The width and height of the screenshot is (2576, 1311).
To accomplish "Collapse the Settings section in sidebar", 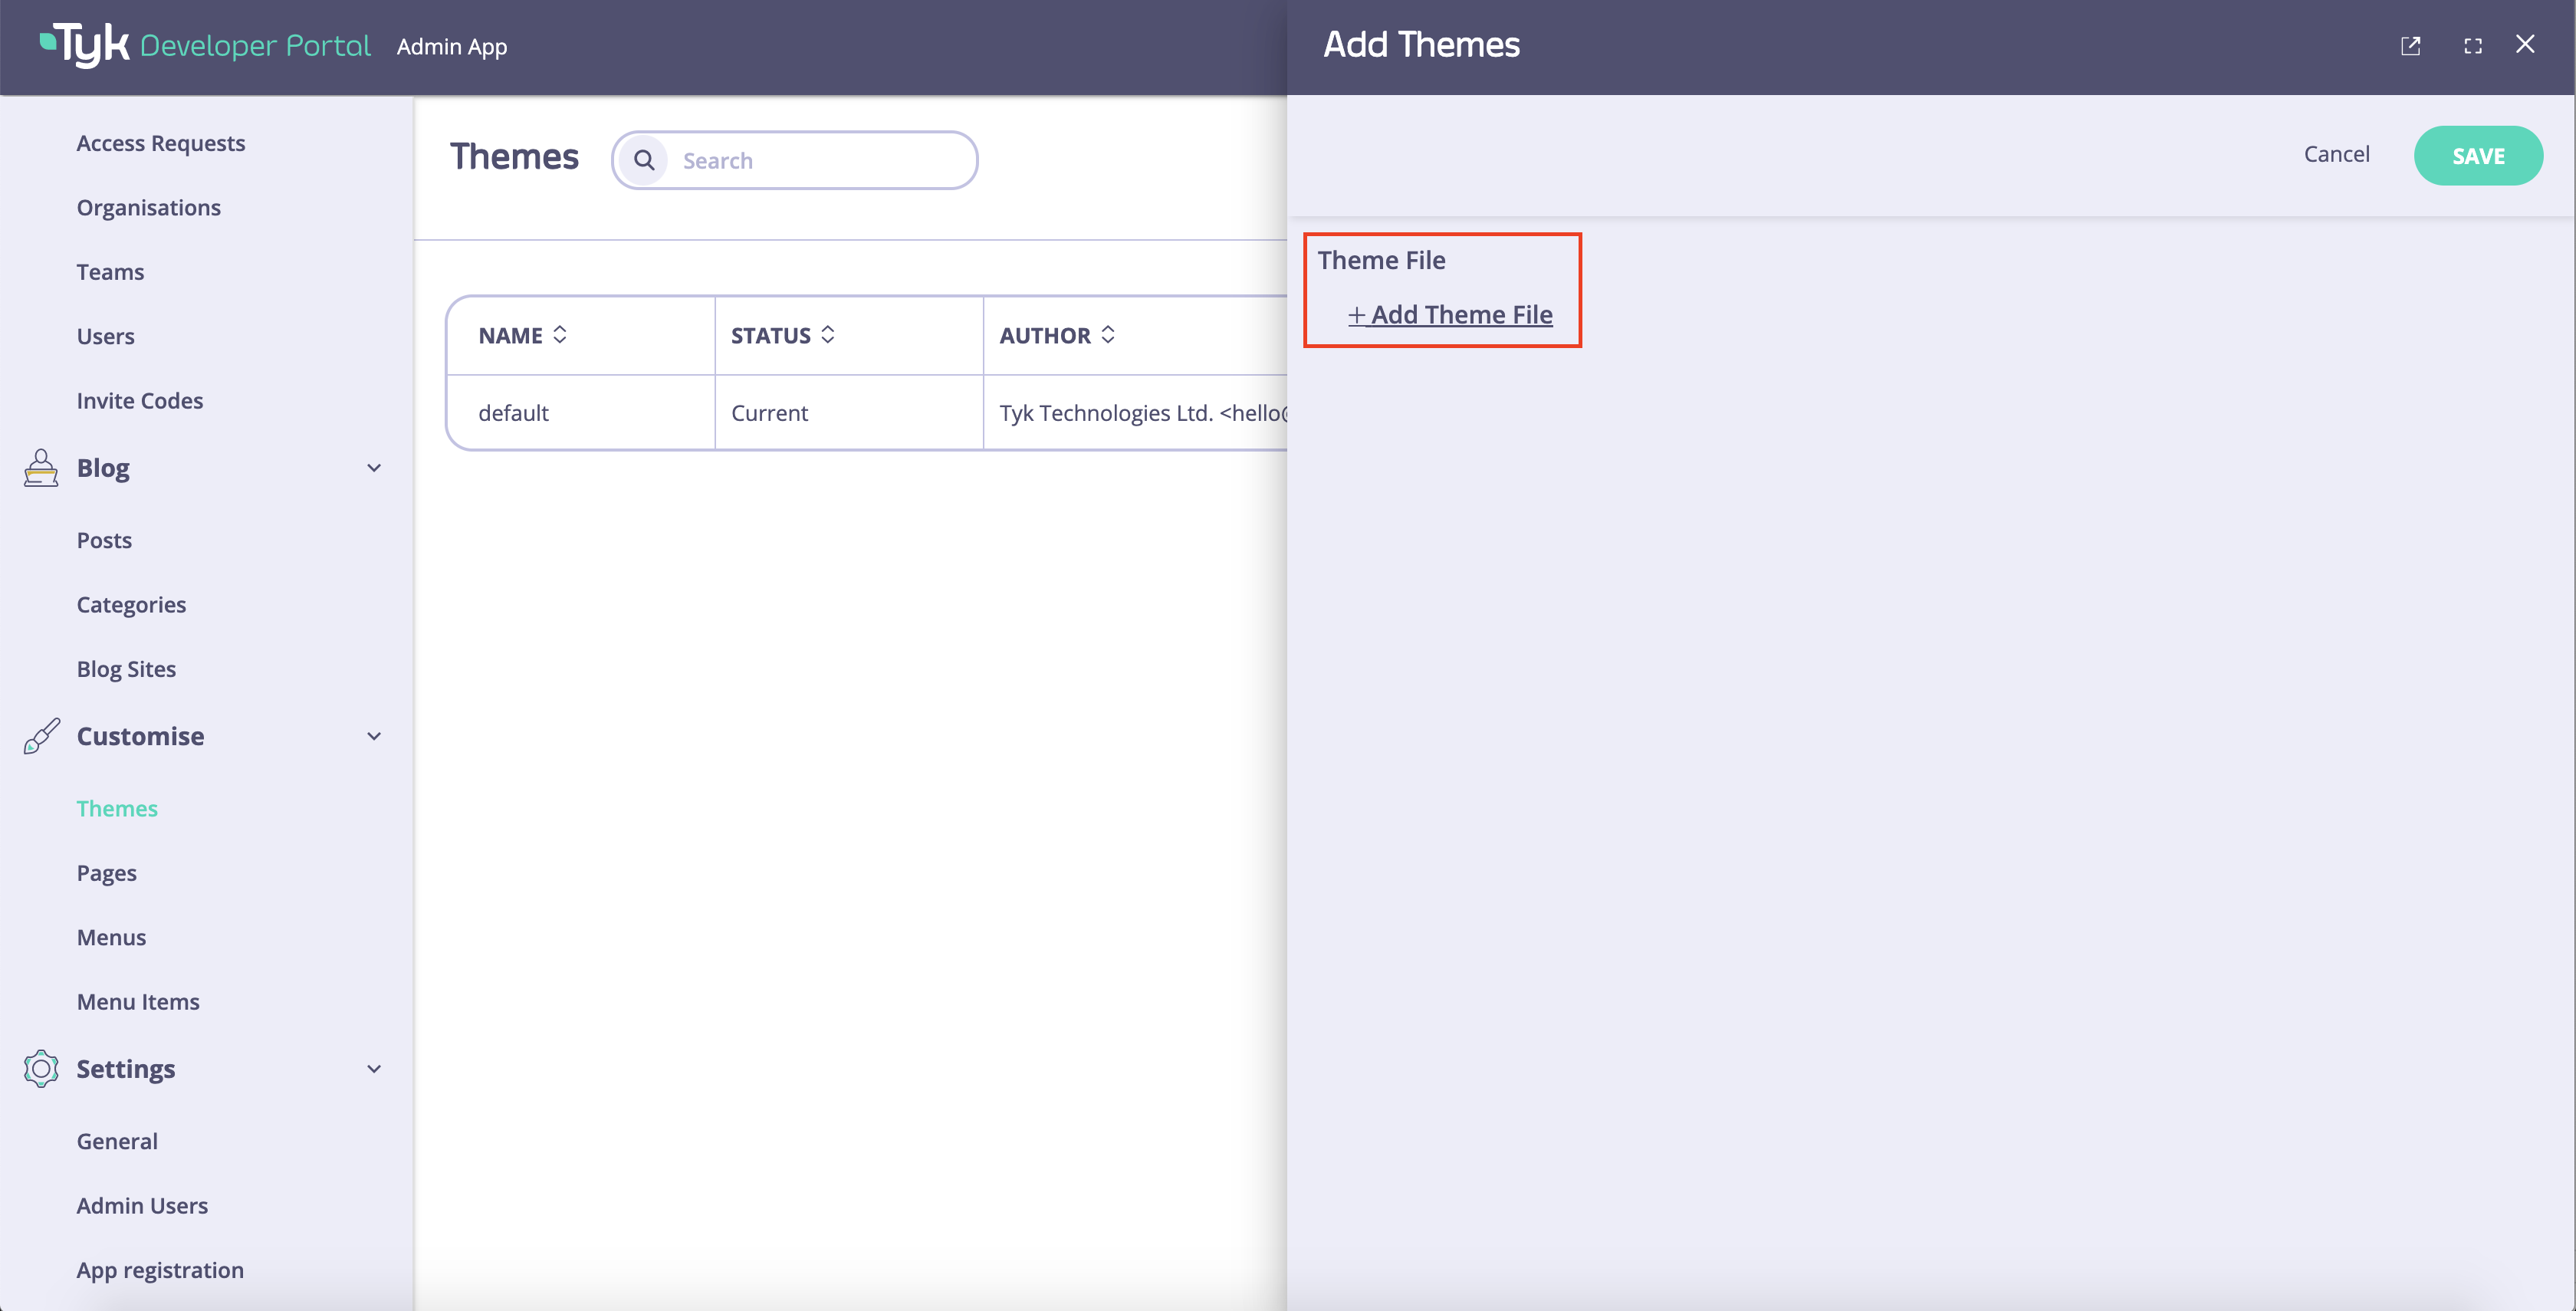I will pyautogui.click(x=374, y=1068).
